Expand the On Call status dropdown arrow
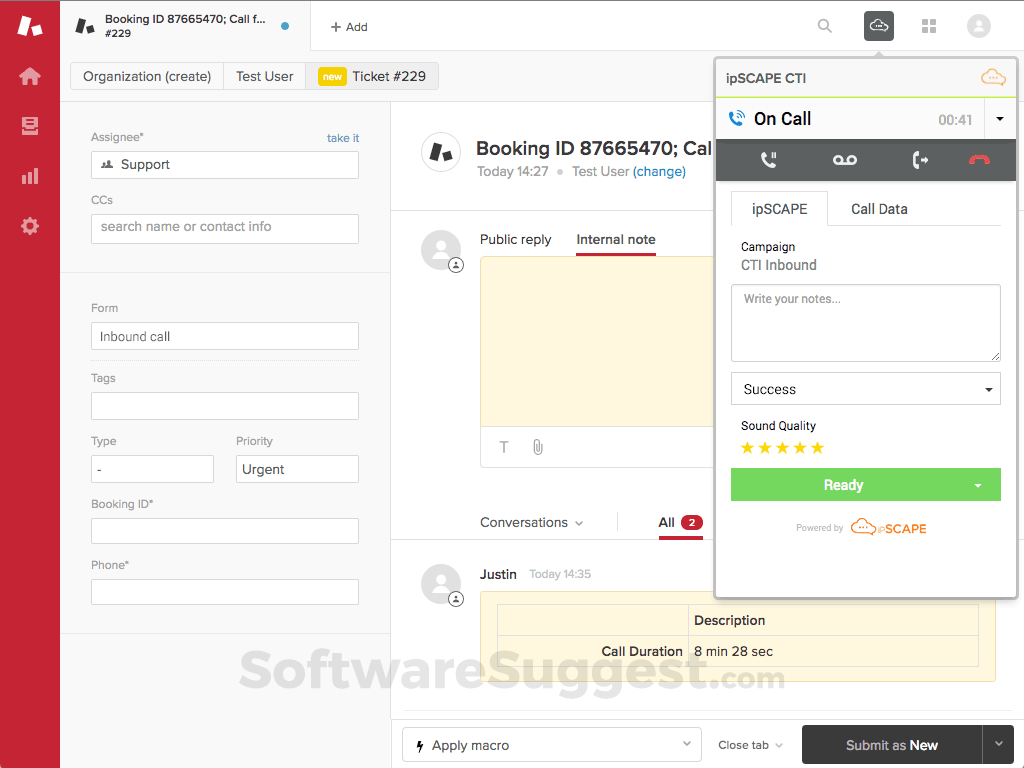 pos(1000,118)
